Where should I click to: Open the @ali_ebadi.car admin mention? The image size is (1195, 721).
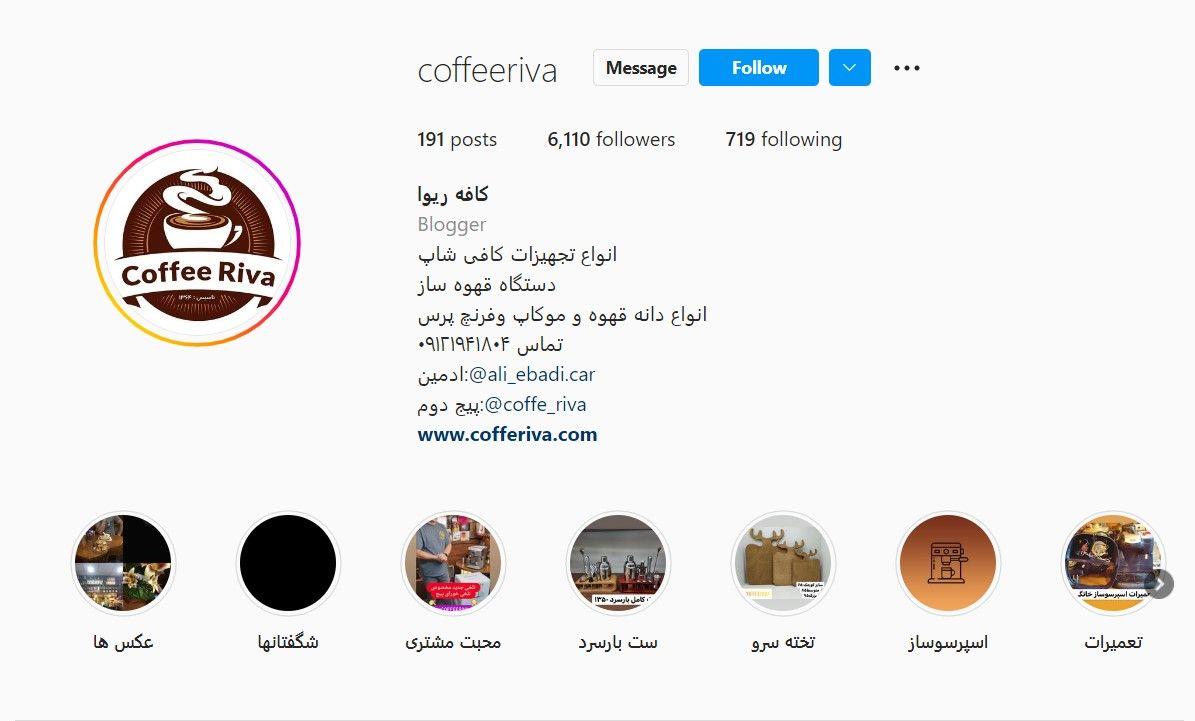(x=531, y=374)
